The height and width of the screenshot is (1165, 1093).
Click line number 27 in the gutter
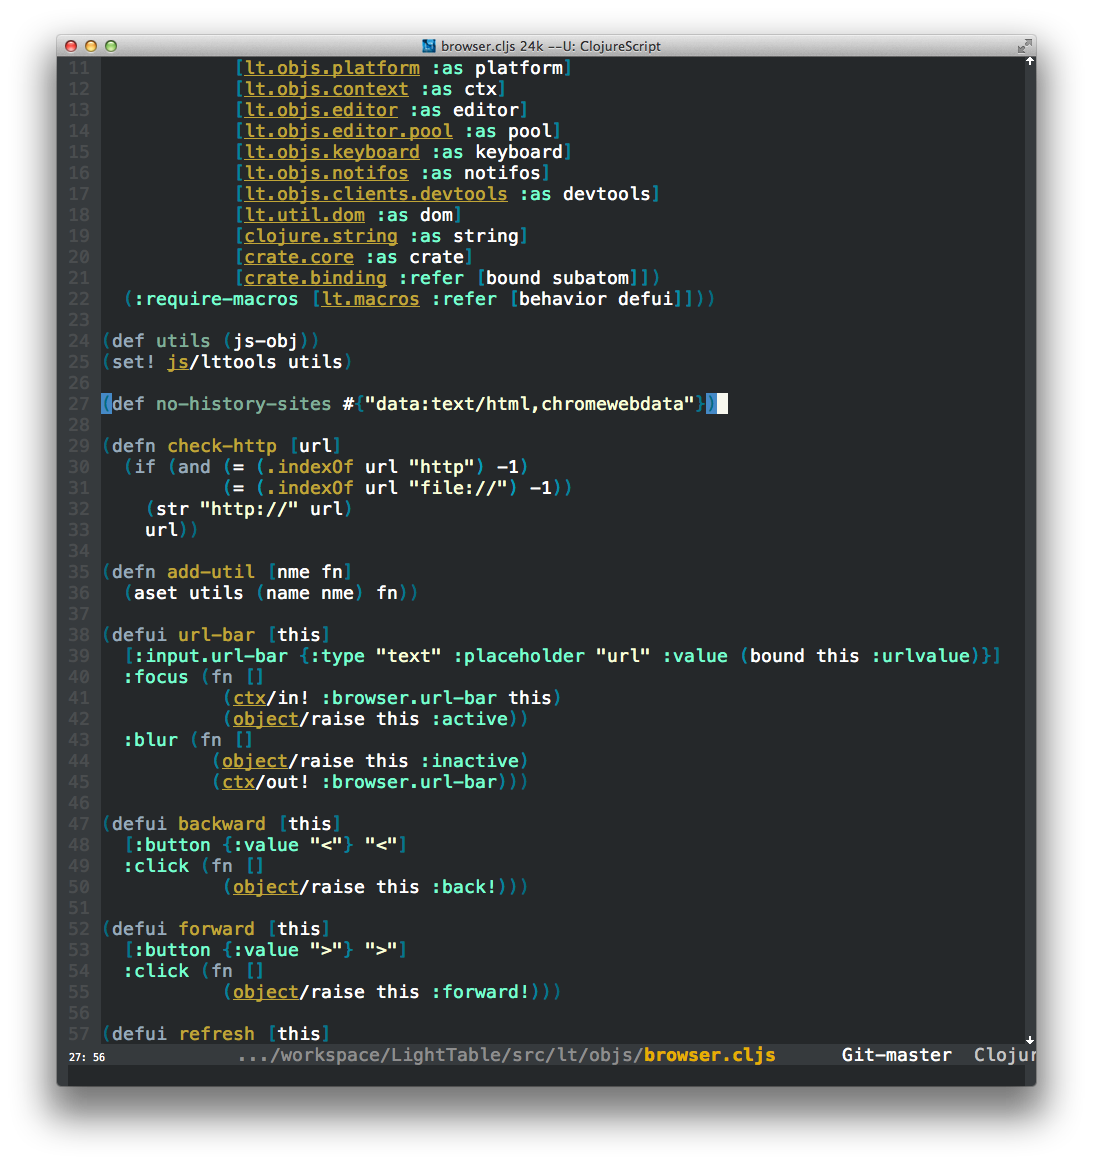point(79,404)
